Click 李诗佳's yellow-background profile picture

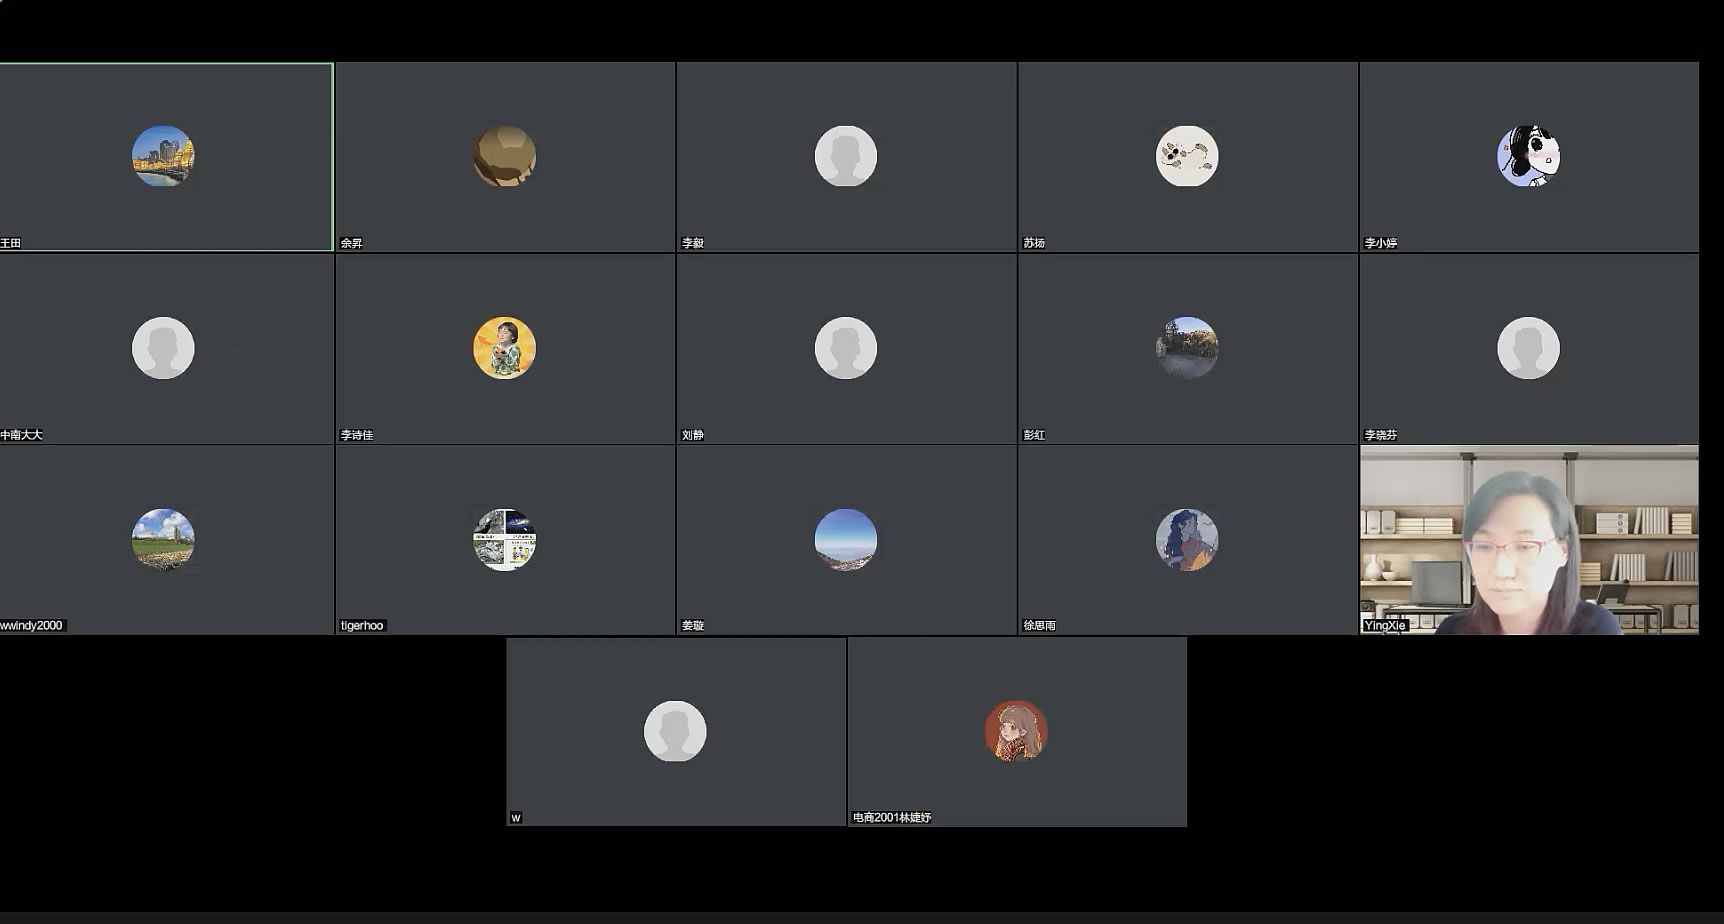coord(504,348)
